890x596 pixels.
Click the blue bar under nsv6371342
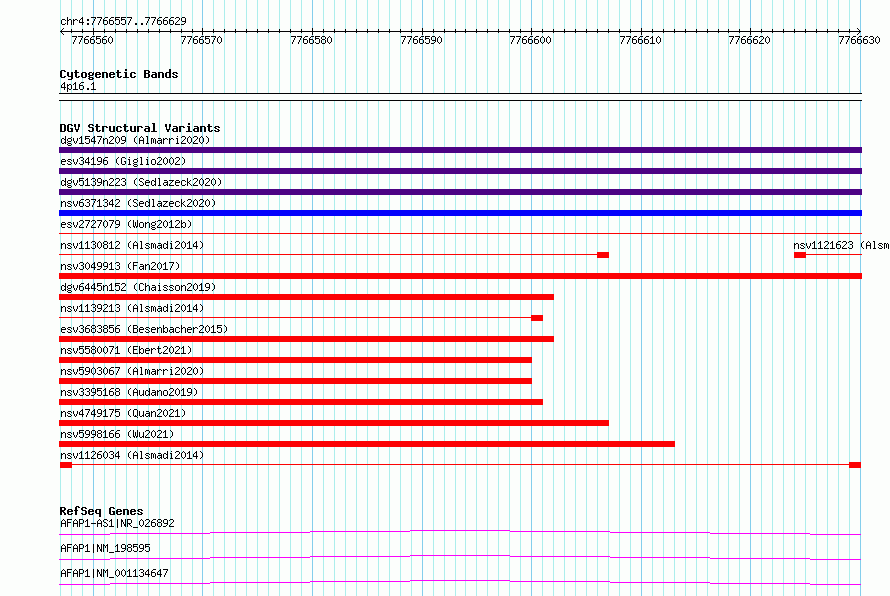coord(460,213)
